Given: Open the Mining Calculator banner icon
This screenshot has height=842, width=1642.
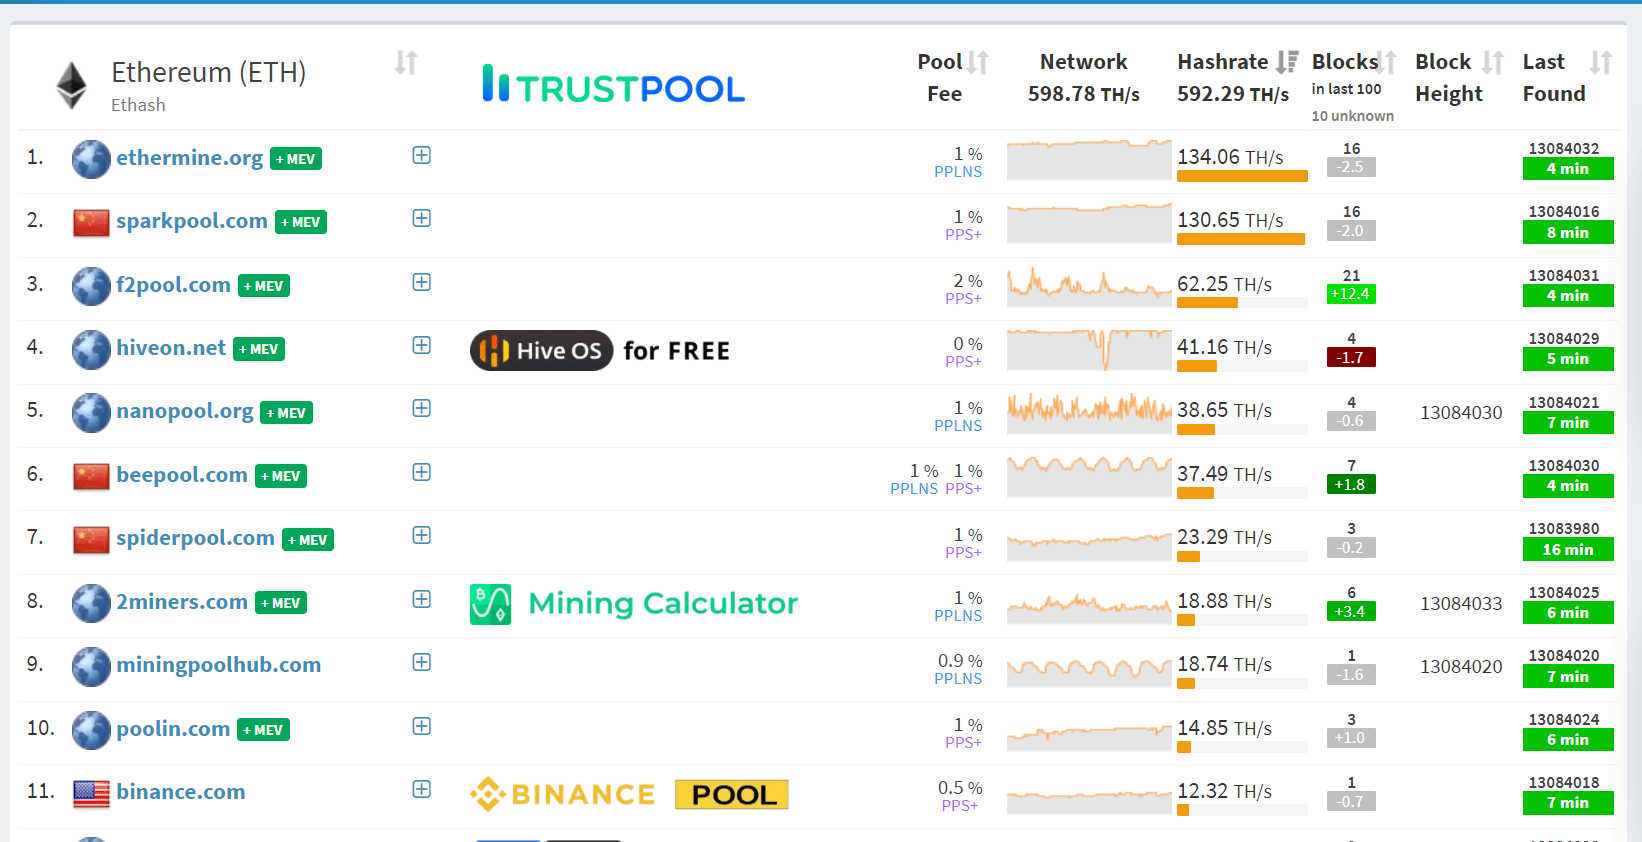Looking at the screenshot, I should coord(490,604).
